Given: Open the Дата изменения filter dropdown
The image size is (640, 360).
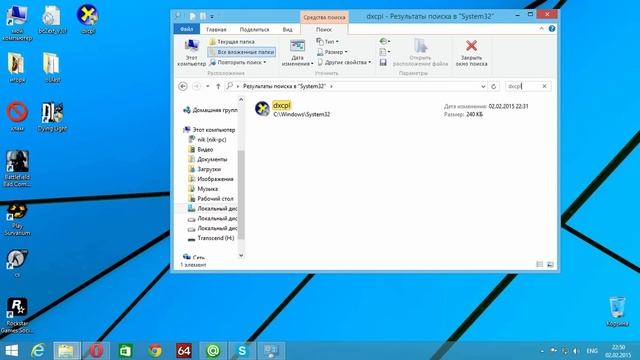Looking at the screenshot, I should click(x=298, y=53).
